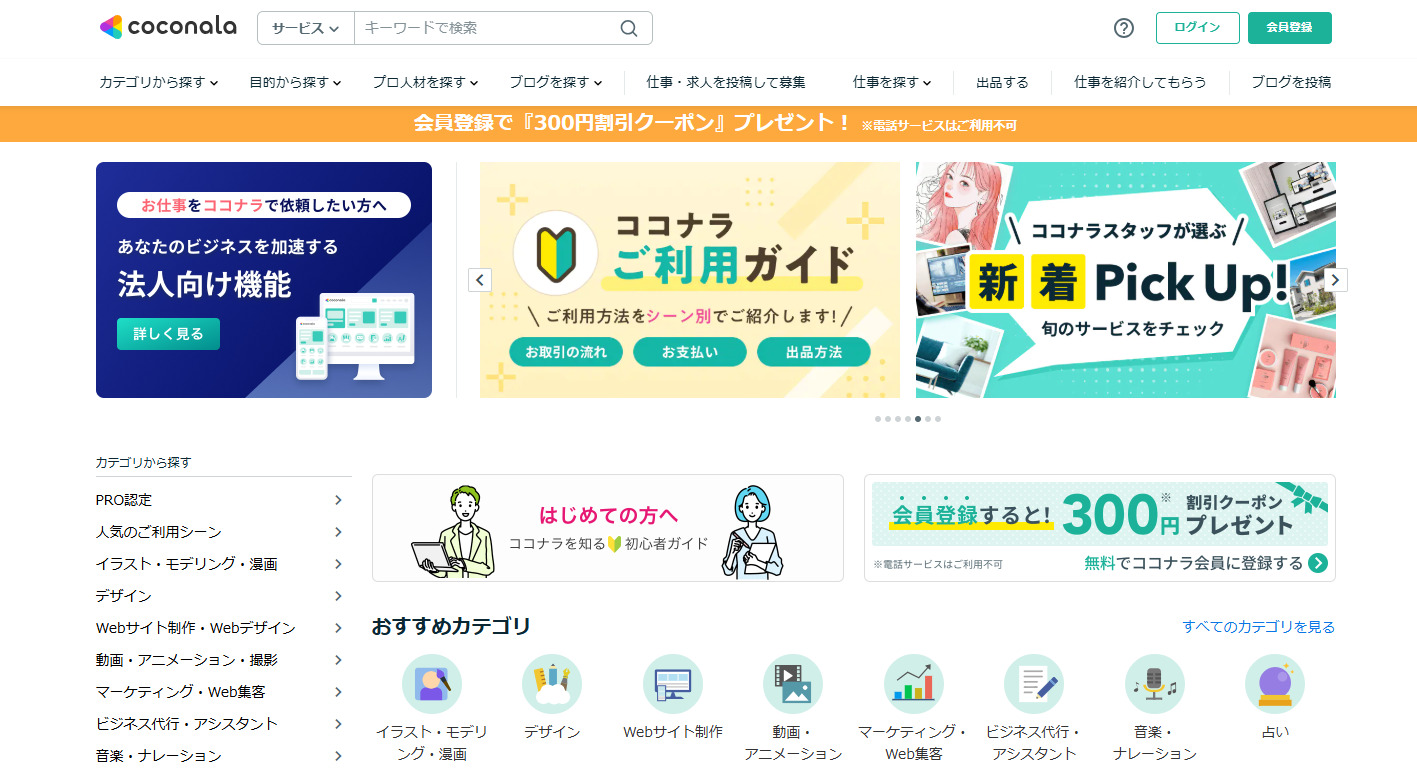Image resolution: width=1417 pixels, height=779 pixels.
Task: Click the 出品方法 guide button
Action: [814, 352]
